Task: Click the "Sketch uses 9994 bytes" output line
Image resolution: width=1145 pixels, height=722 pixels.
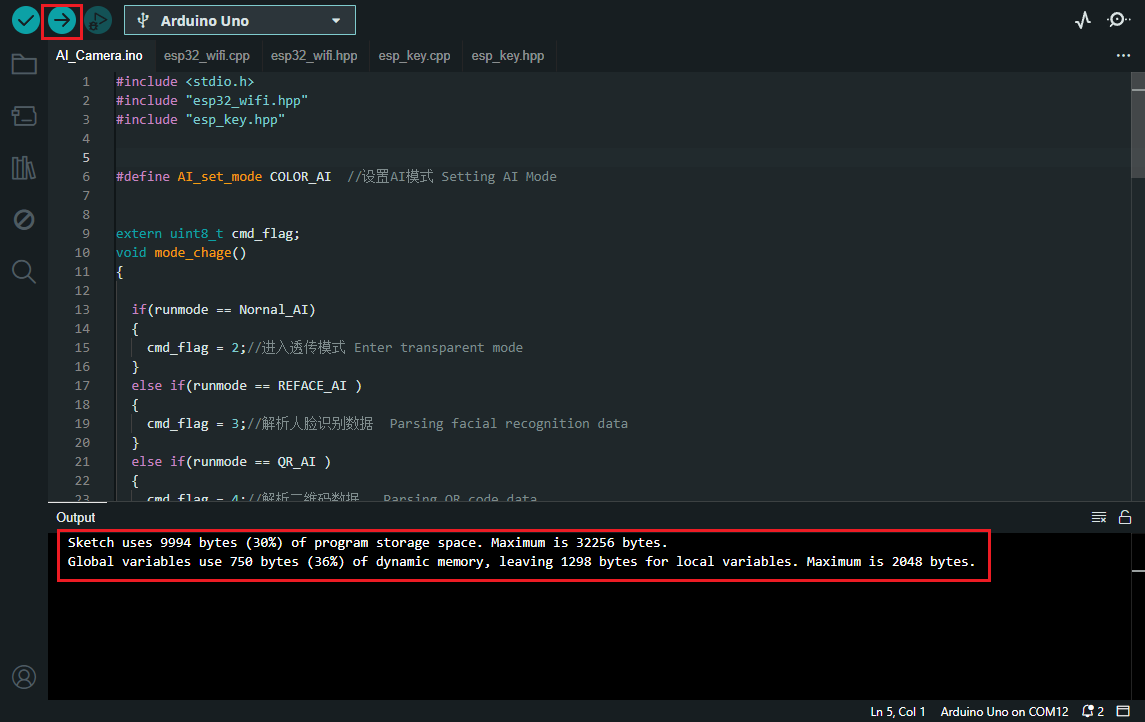Action: [367, 542]
